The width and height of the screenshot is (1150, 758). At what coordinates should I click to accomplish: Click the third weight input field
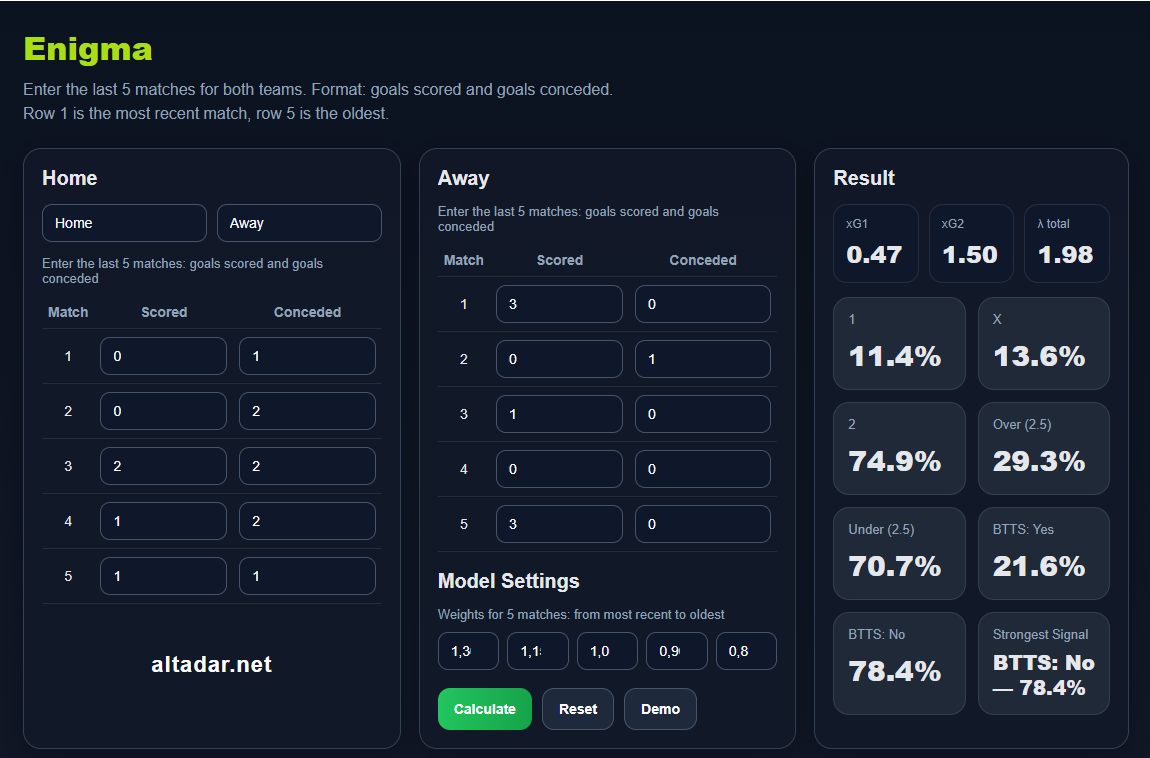pos(607,651)
